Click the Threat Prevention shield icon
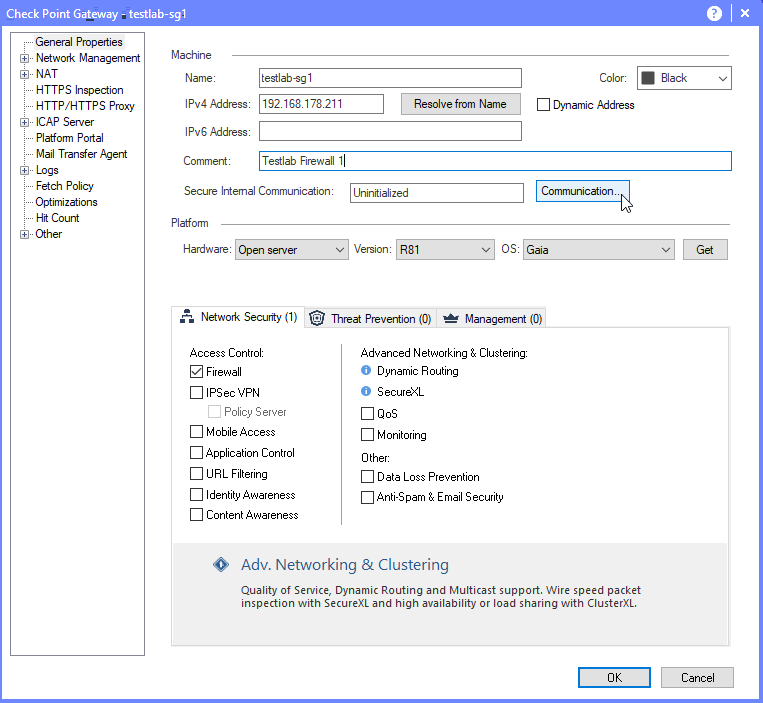The height and width of the screenshot is (703, 763). 317,318
